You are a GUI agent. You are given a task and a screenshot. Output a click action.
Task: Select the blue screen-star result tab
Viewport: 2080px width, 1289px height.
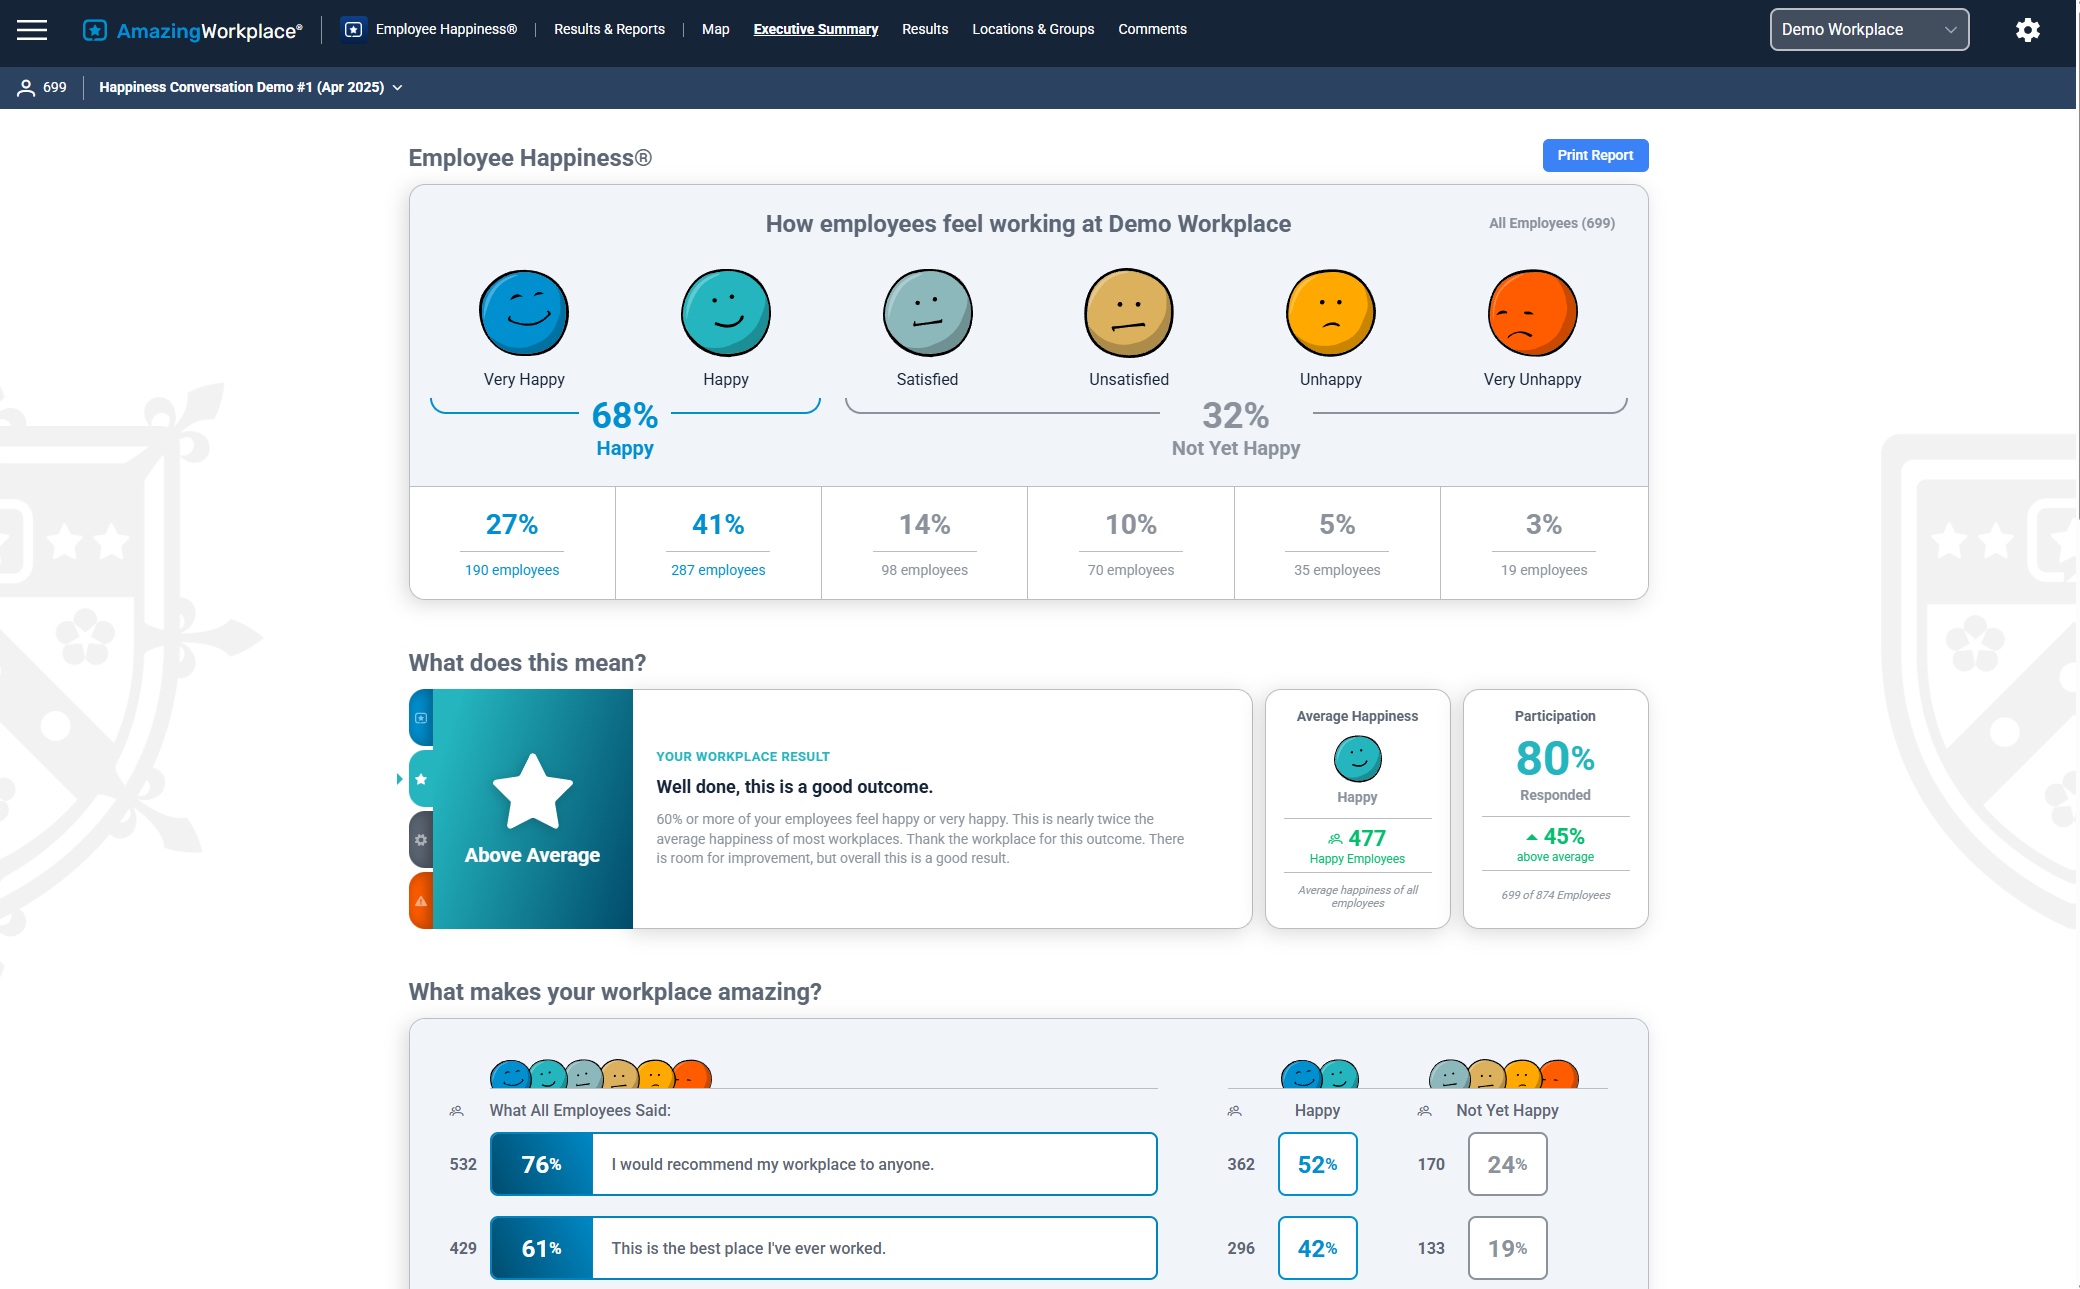pyautogui.click(x=421, y=718)
